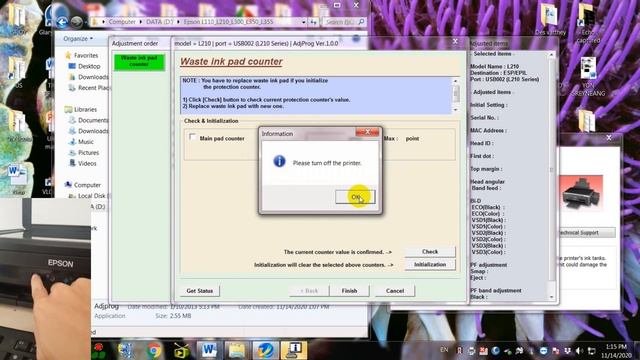This screenshot has width=640, height=360.
Task: Close the AdjProg adjustment window
Action: tap(456, 42)
